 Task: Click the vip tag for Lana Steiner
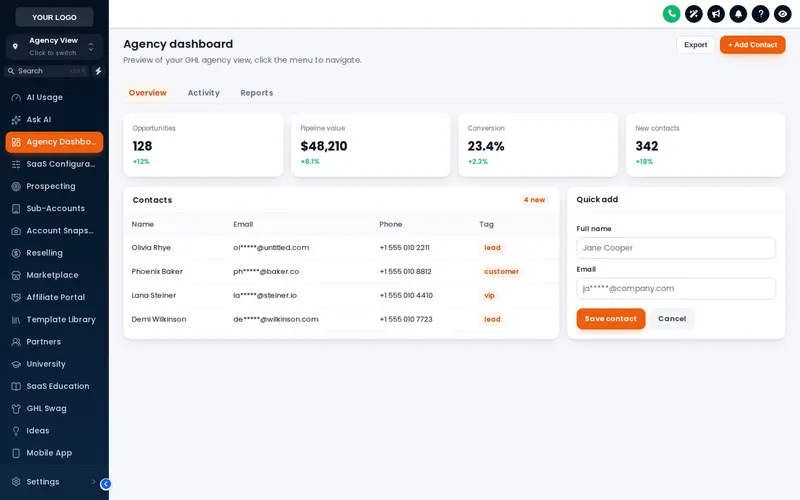pos(489,295)
